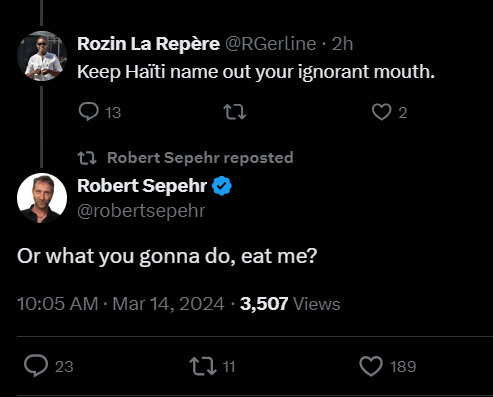Viewport: 493px width, 397px height.
Task: Click the 2h timestamp
Action: click(342, 44)
